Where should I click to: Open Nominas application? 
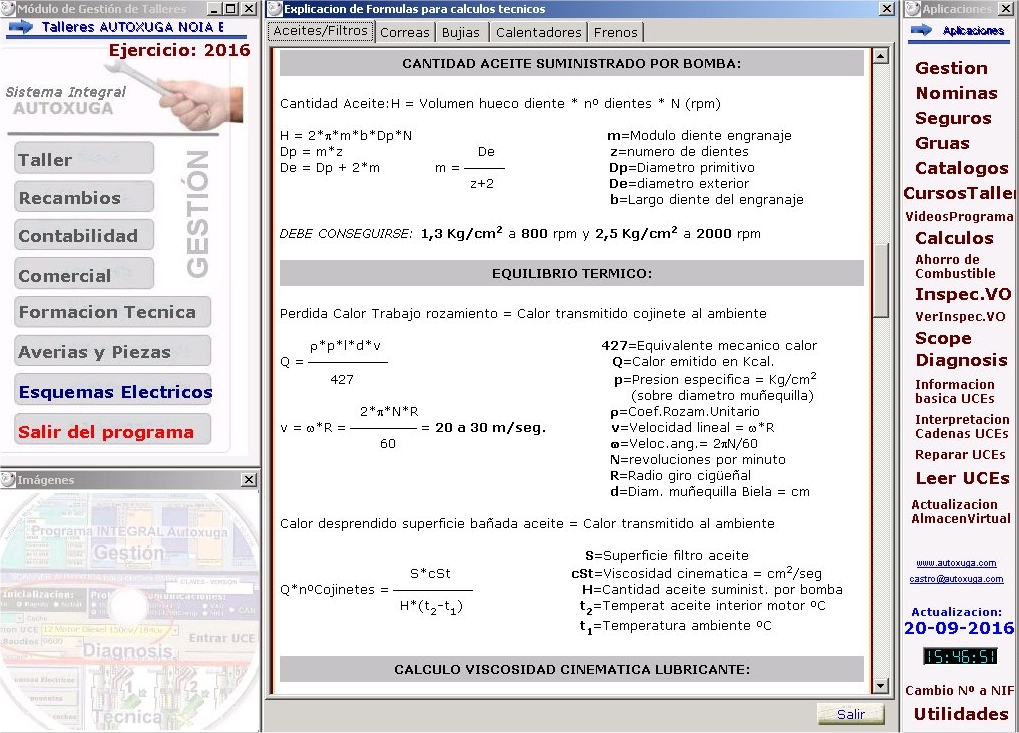(x=956, y=93)
